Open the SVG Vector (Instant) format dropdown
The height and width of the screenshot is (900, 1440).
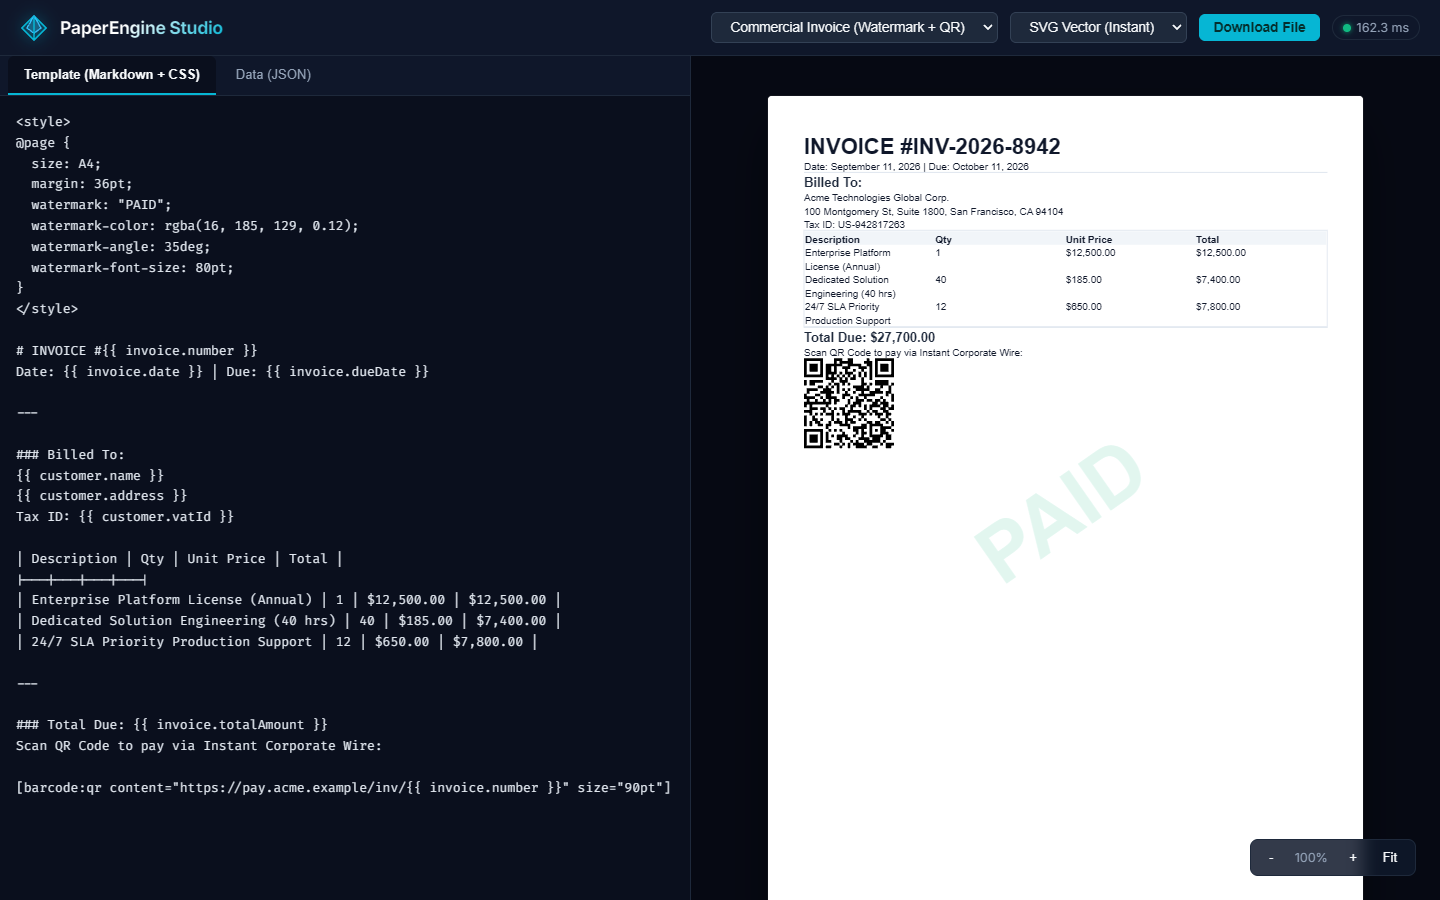1098,28
